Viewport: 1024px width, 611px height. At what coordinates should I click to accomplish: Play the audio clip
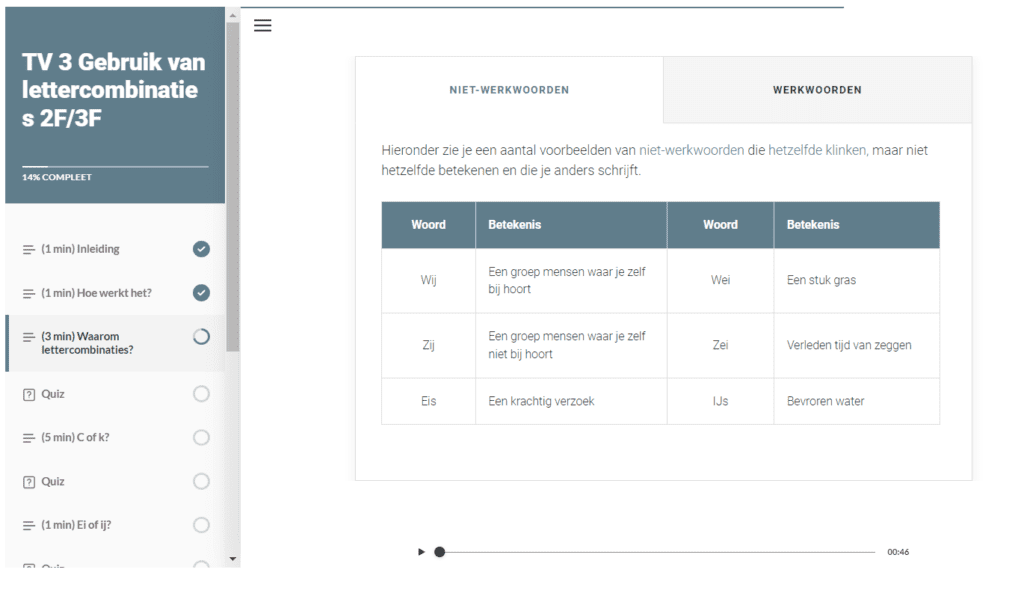pyautogui.click(x=421, y=552)
